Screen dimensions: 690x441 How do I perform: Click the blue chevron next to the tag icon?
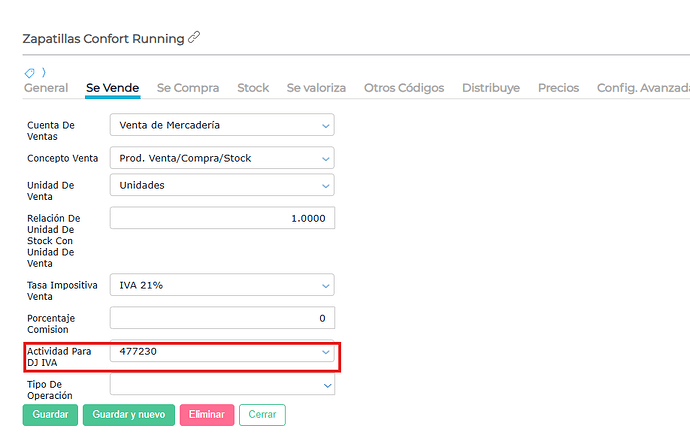click(x=44, y=72)
